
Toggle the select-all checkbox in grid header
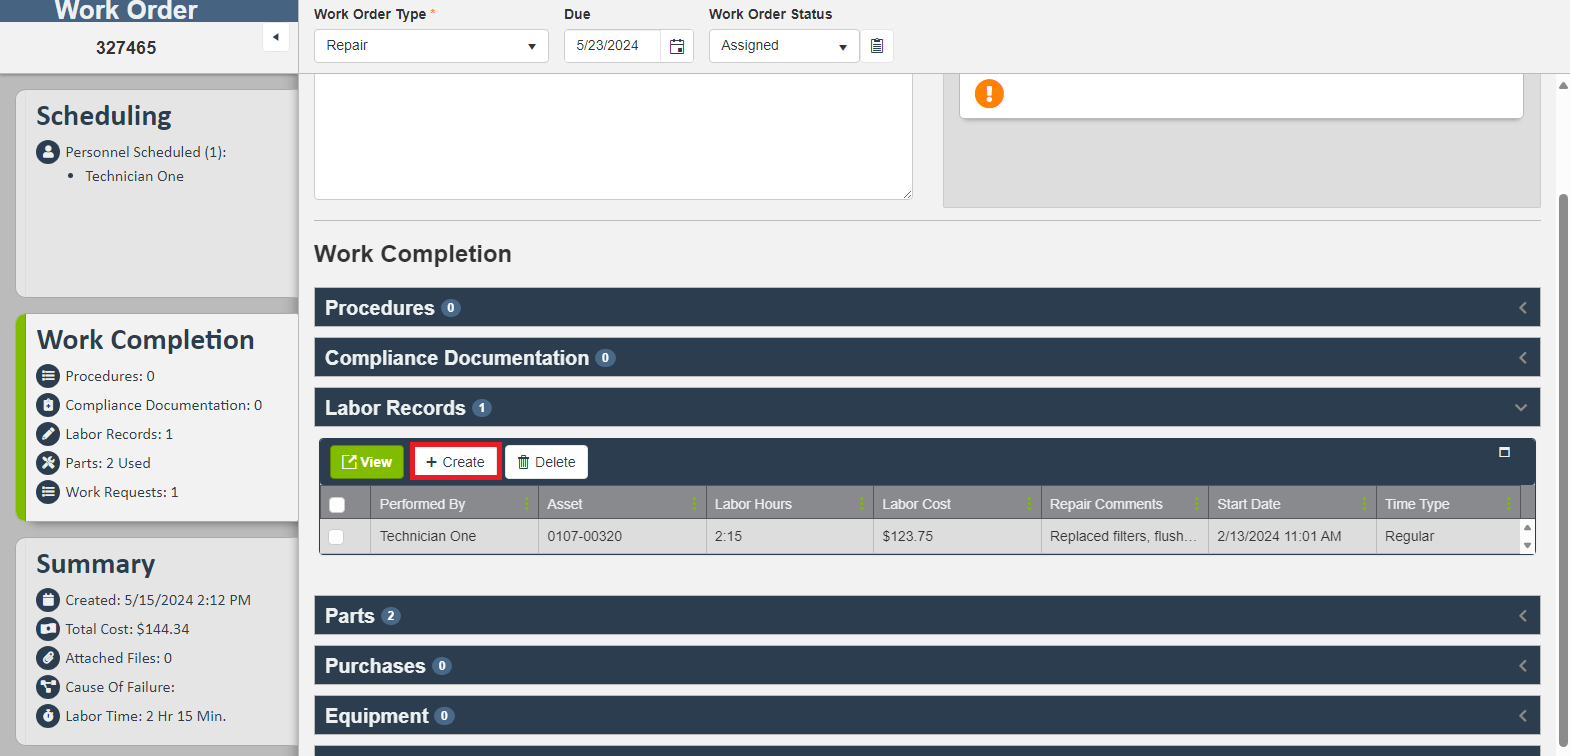(337, 505)
